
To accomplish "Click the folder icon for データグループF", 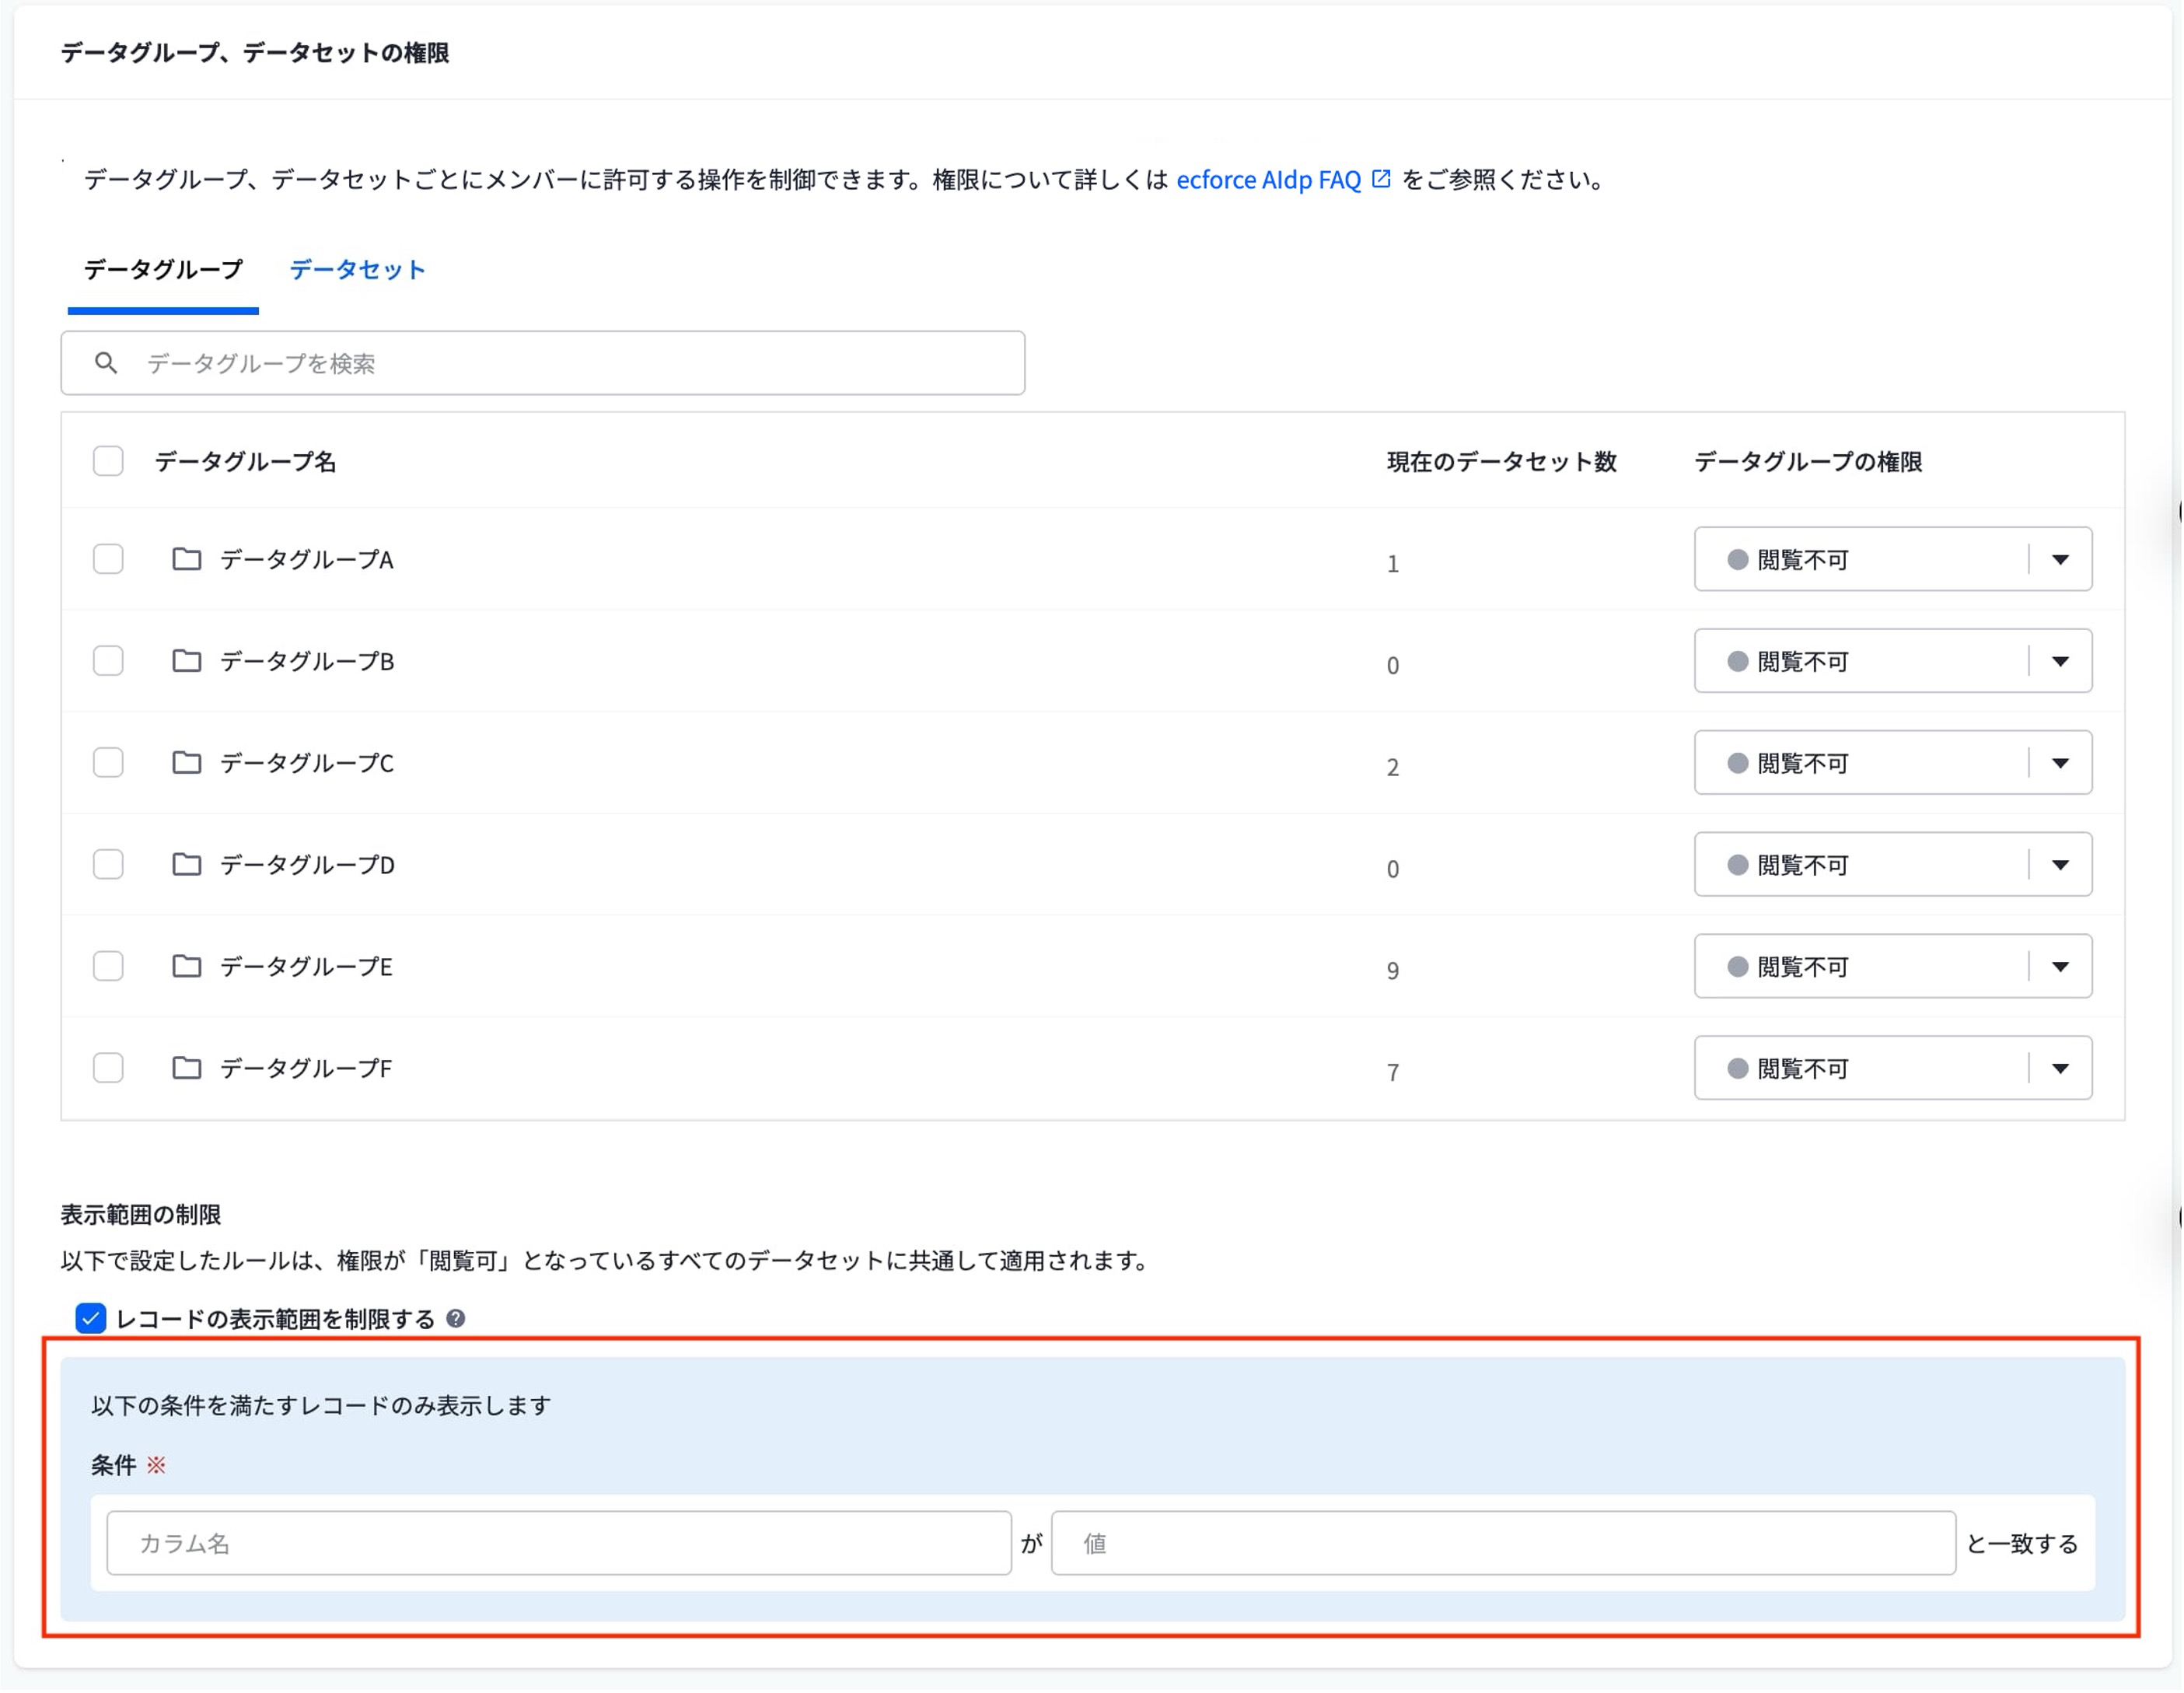I will point(186,1068).
